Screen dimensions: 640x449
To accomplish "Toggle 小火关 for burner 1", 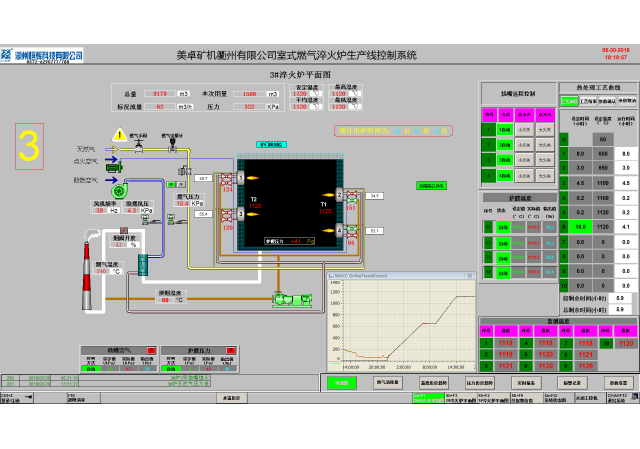I will (523, 129).
